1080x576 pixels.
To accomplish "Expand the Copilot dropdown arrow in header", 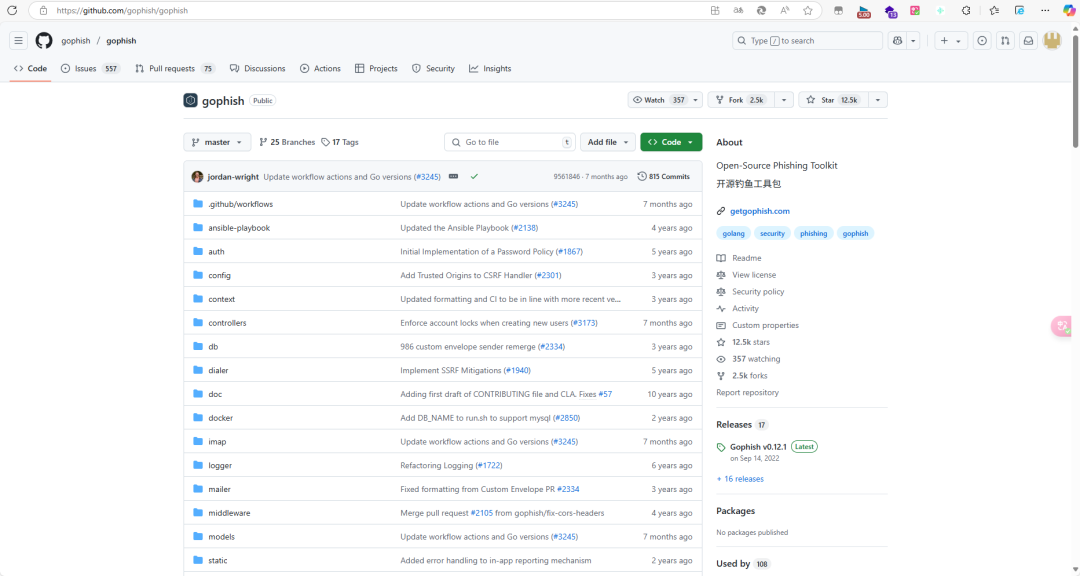I will coord(913,41).
